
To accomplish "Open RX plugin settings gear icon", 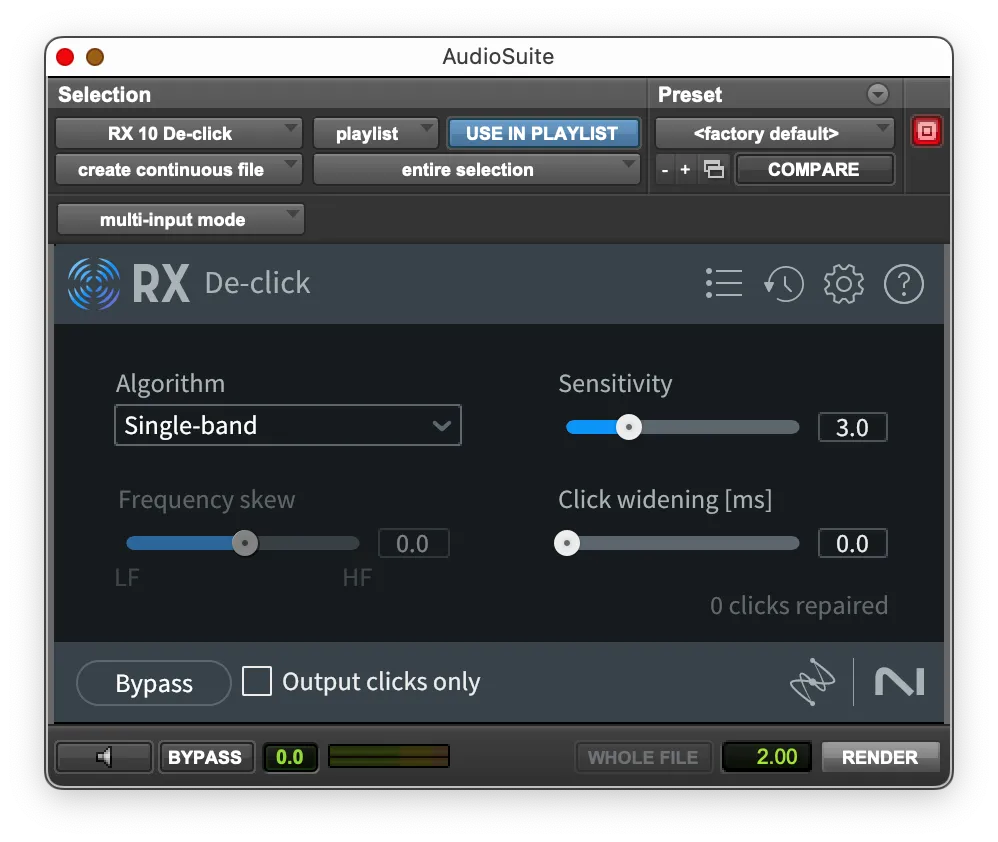I will (844, 283).
